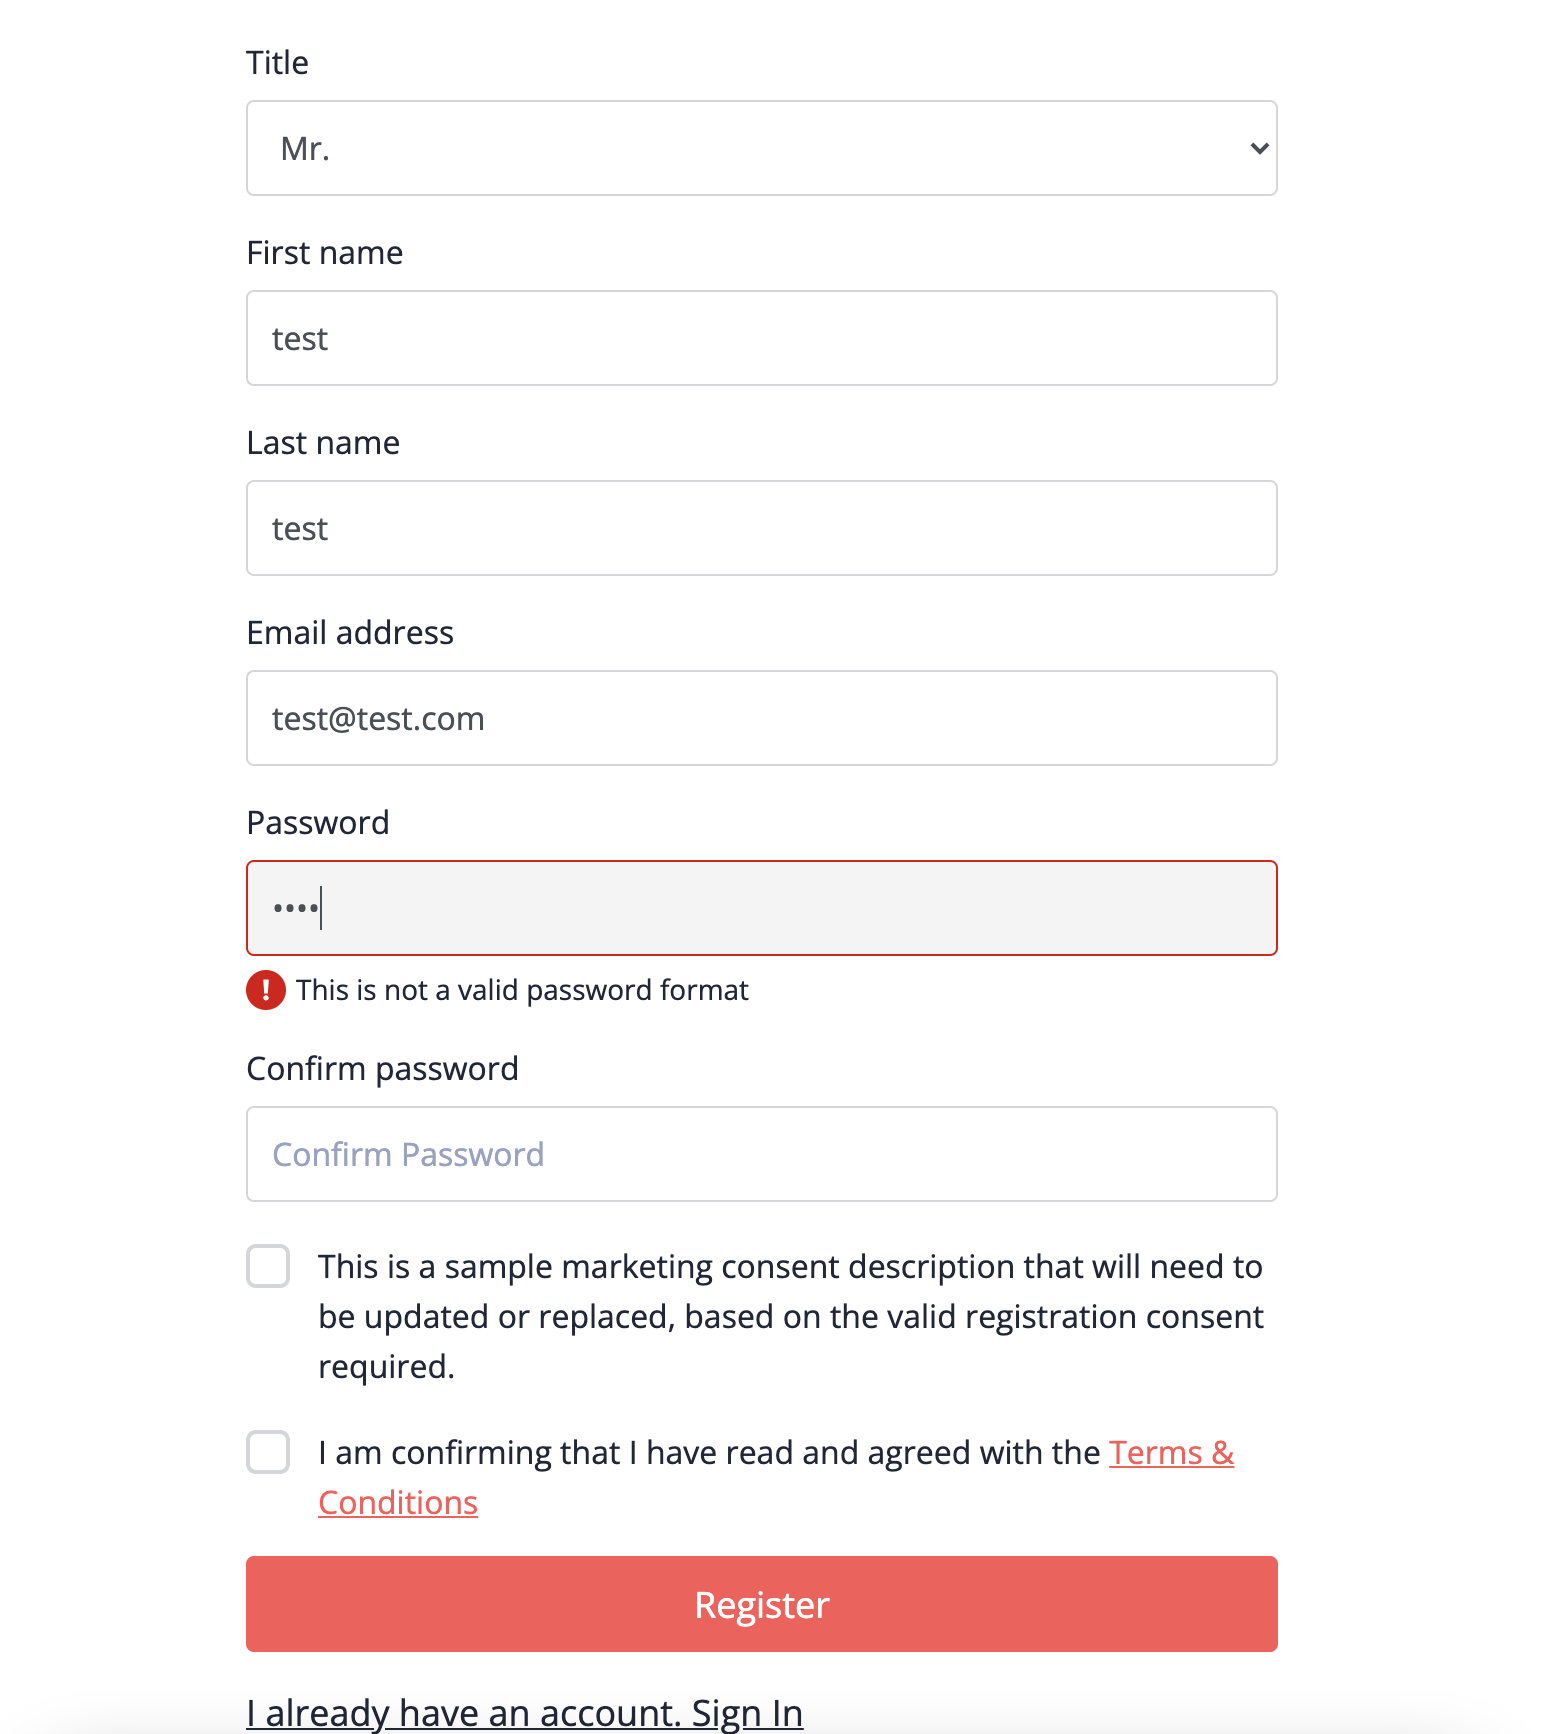1560x1734 pixels.
Task: Click the Confirm password label text
Action: 383,1068
